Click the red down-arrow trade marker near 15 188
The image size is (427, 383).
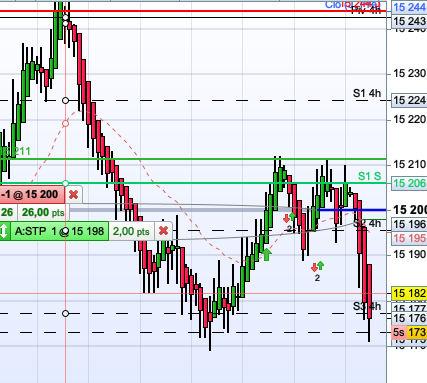point(314,267)
